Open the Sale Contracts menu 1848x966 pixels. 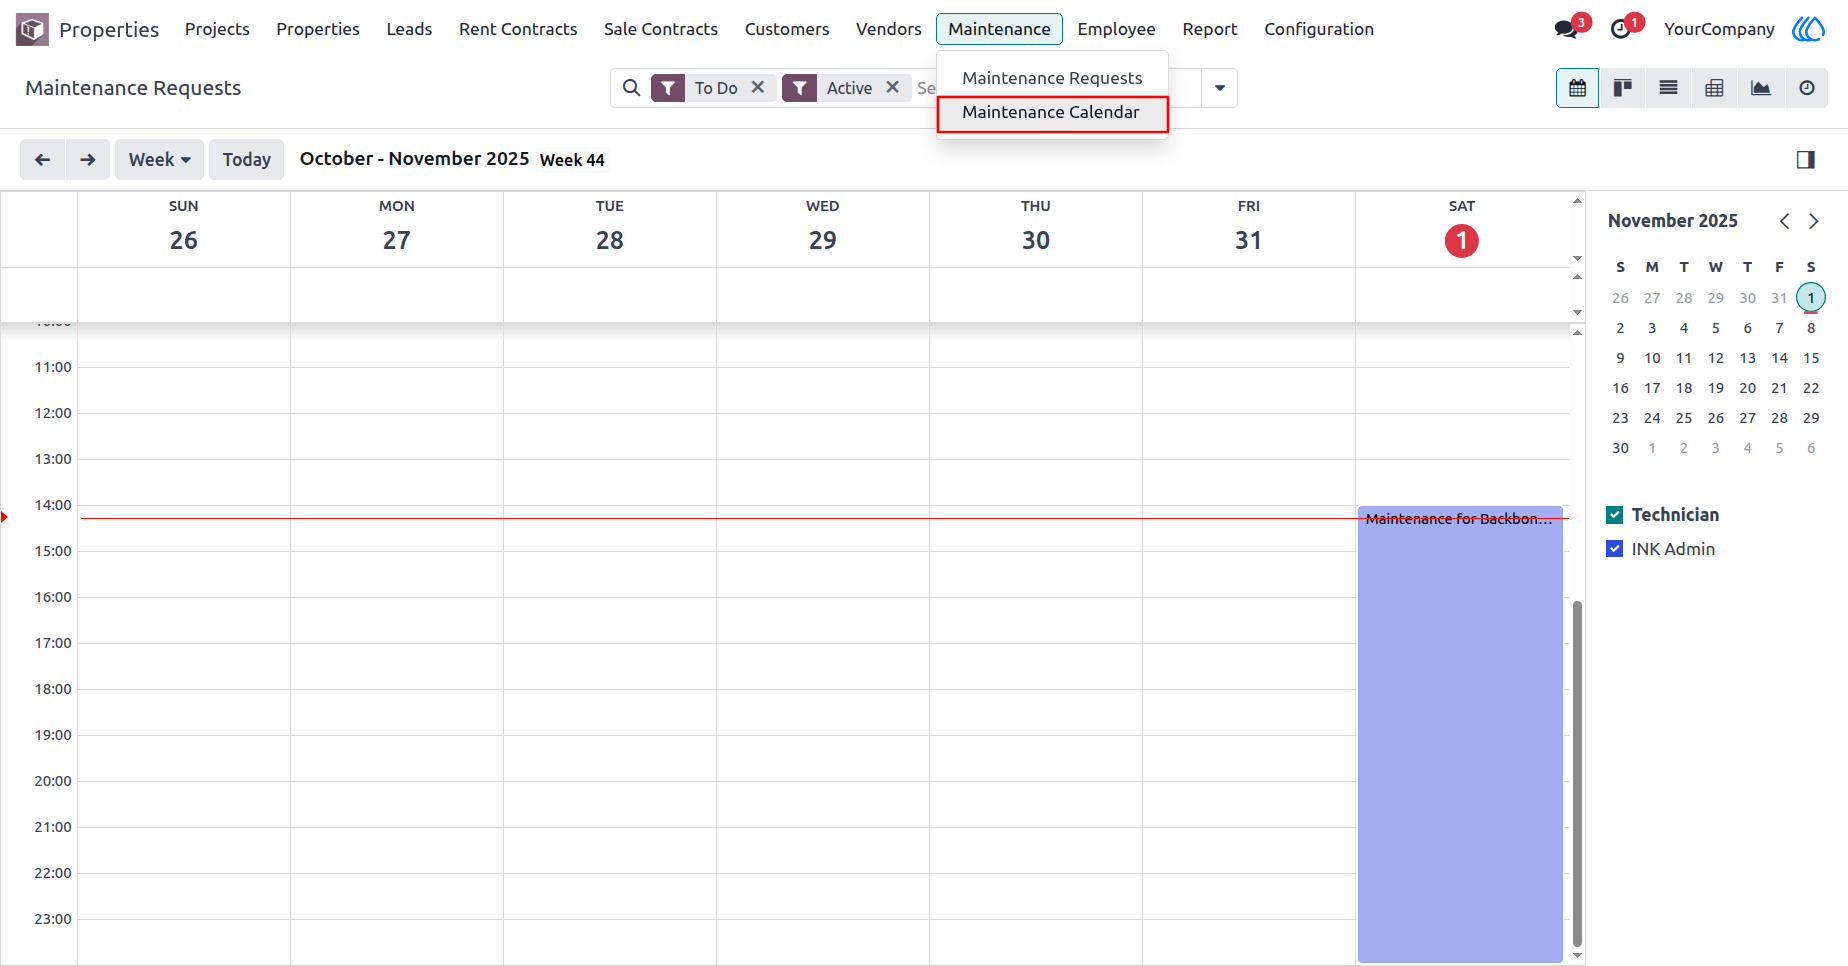(661, 29)
